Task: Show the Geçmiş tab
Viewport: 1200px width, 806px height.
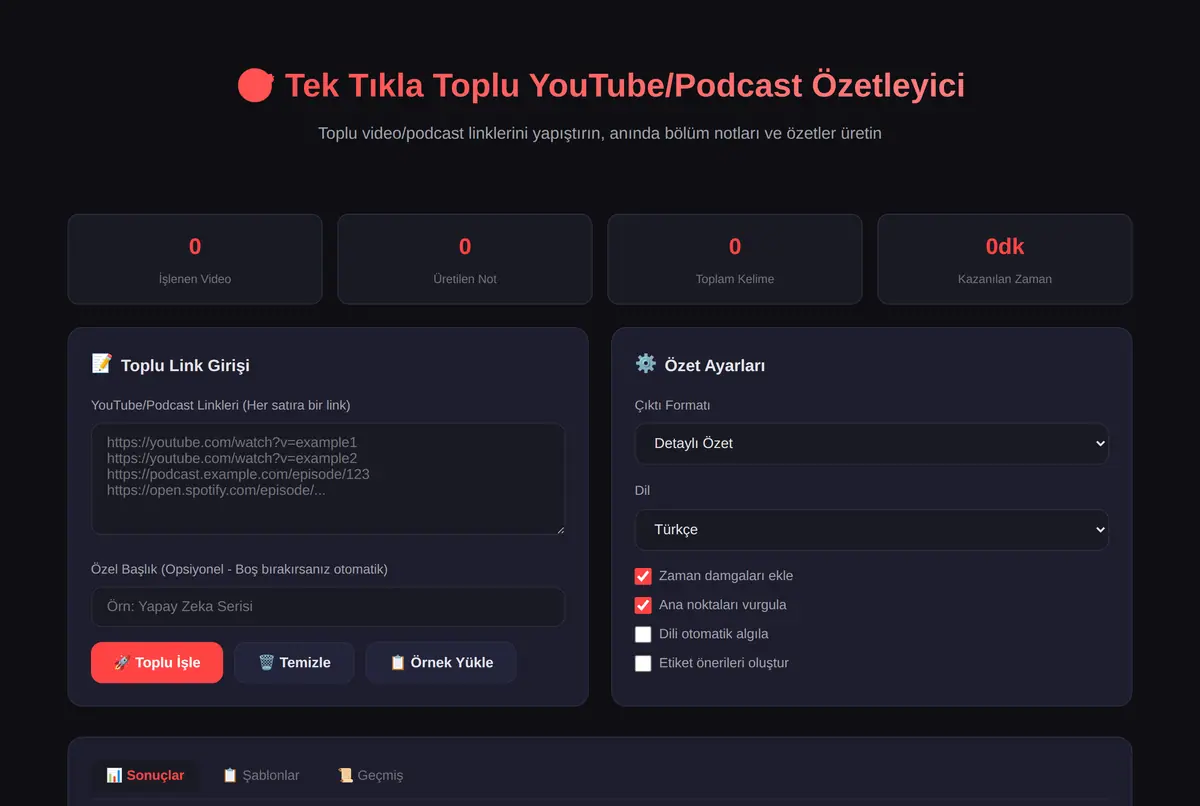Action: tap(370, 775)
